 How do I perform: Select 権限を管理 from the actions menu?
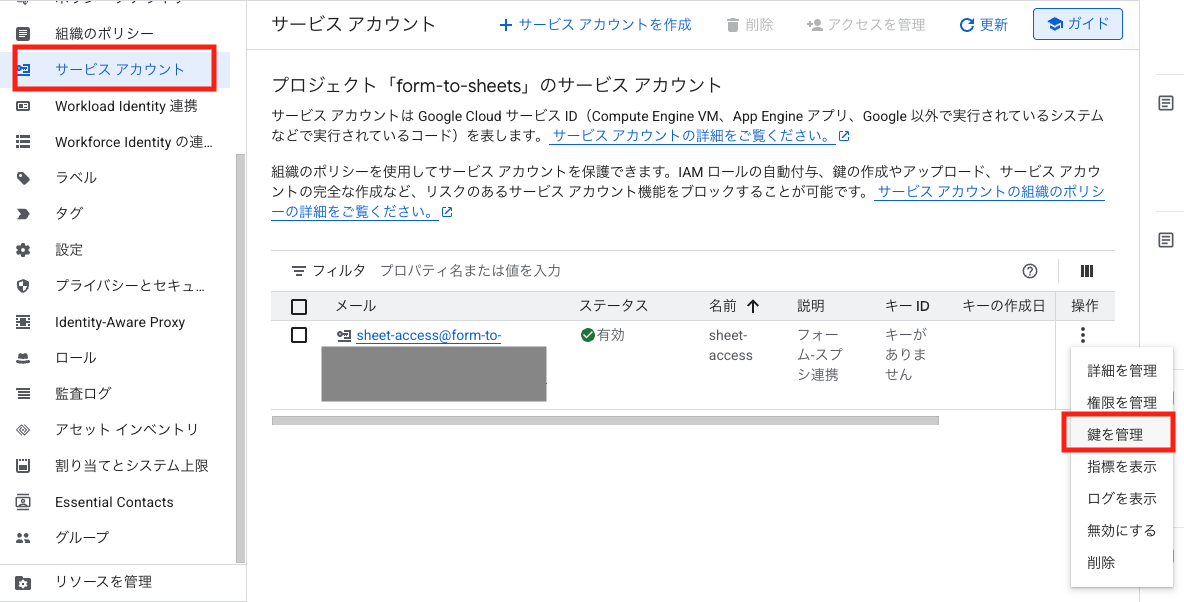[x=1121, y=403]
